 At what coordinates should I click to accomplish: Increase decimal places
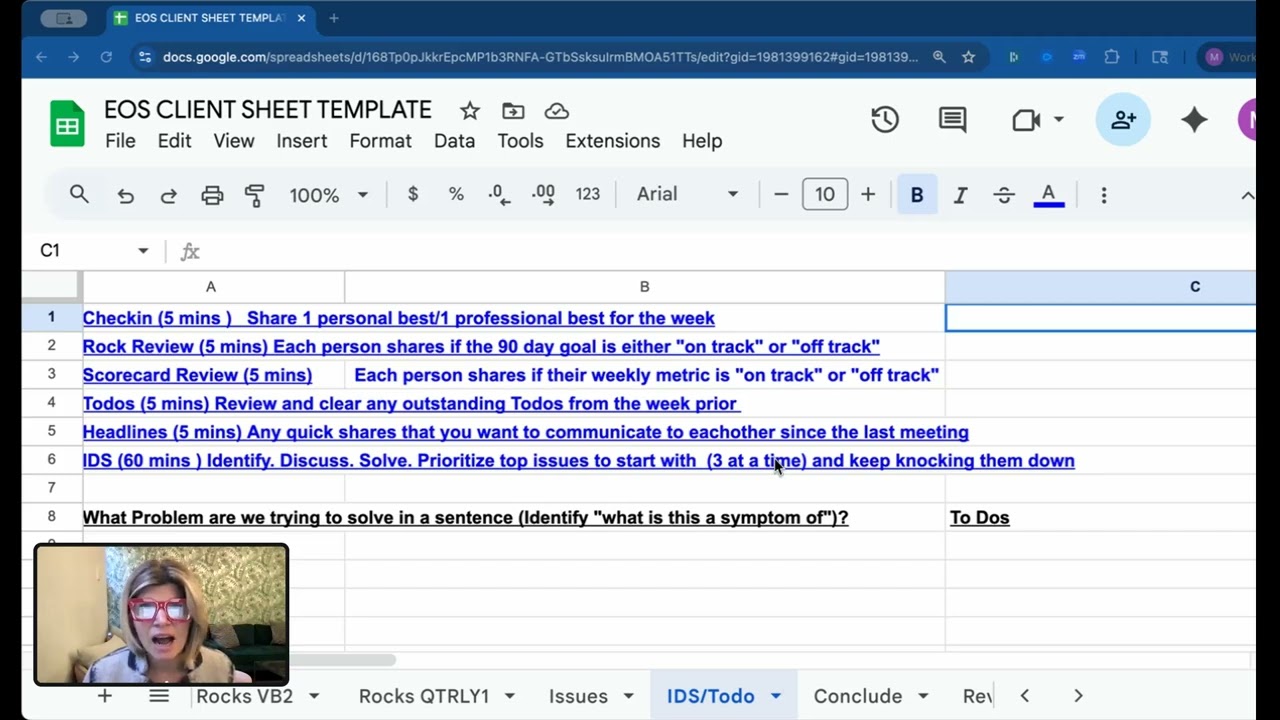pos(544,195)
